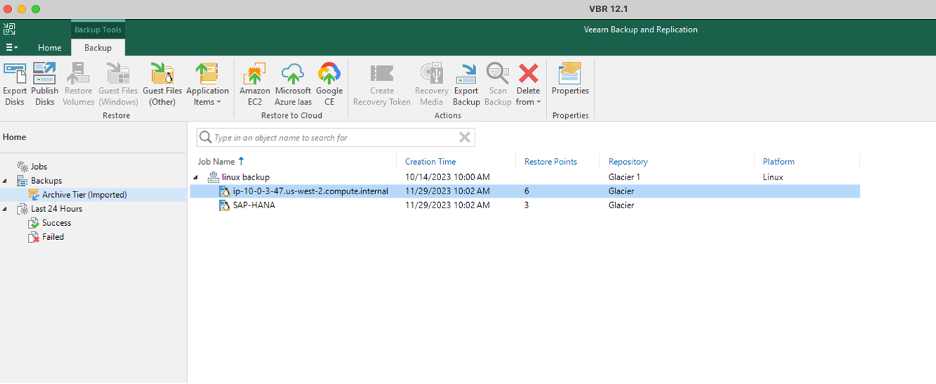This screenshot has width=936, height=384.
Task: Select the SAP-HANA backup row
Action: pos(525,205)
